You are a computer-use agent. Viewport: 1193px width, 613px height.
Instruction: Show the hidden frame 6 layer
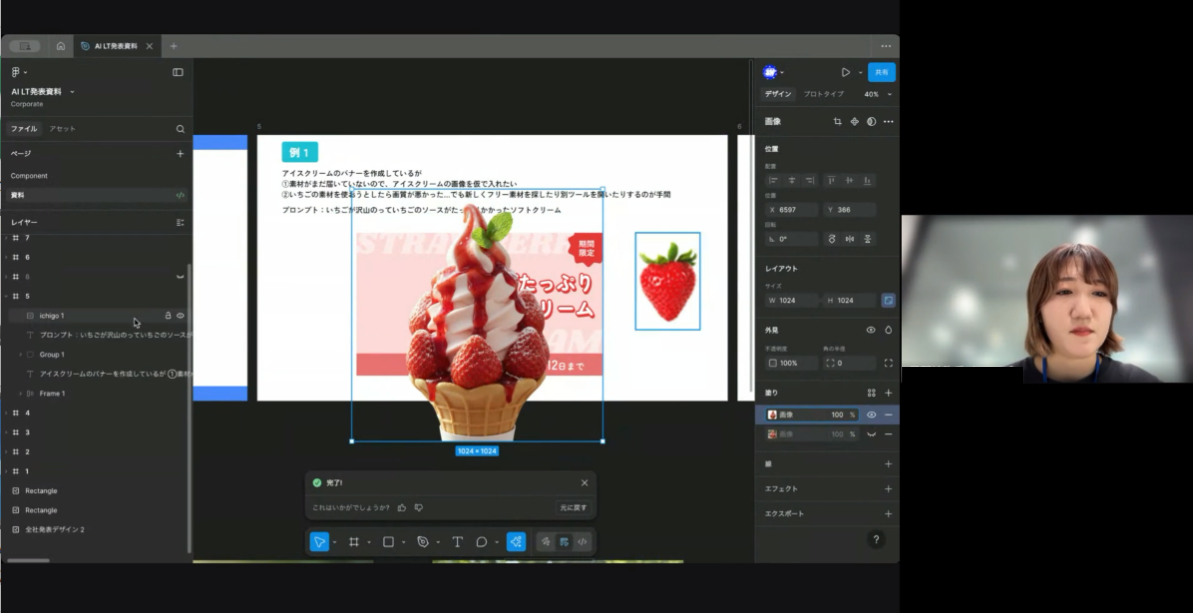coord(180,277)
